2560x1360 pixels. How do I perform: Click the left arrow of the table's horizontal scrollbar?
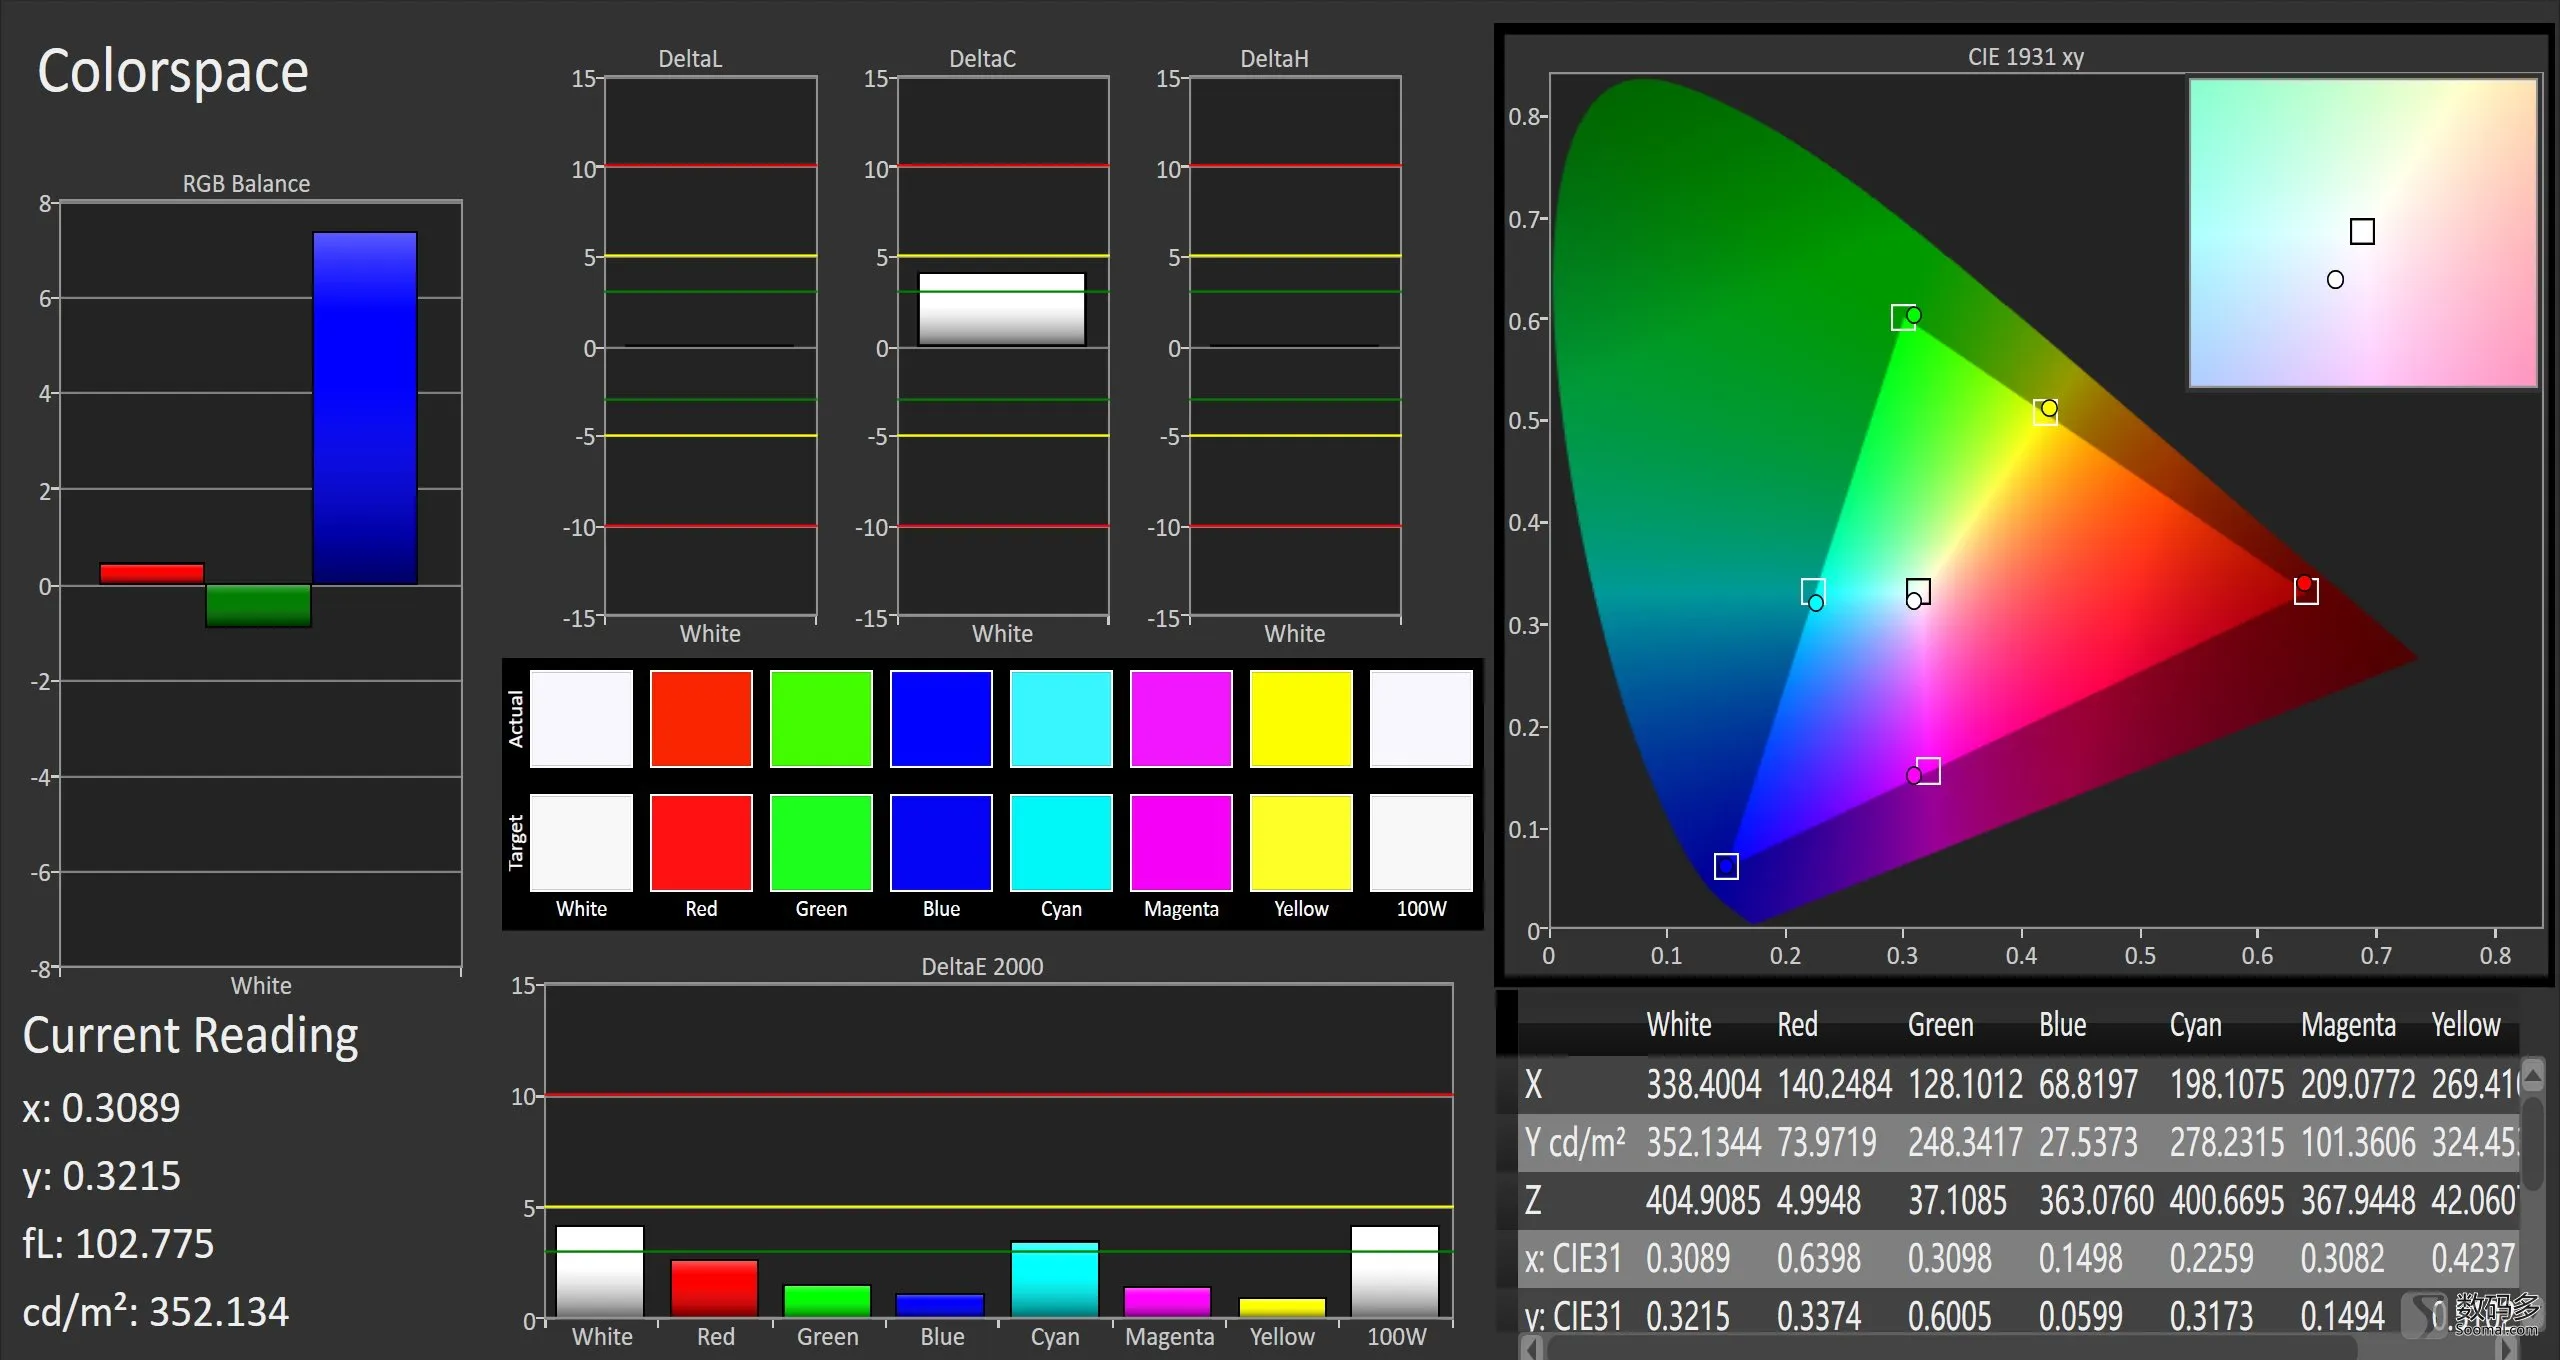[x=1531, y=1349]
